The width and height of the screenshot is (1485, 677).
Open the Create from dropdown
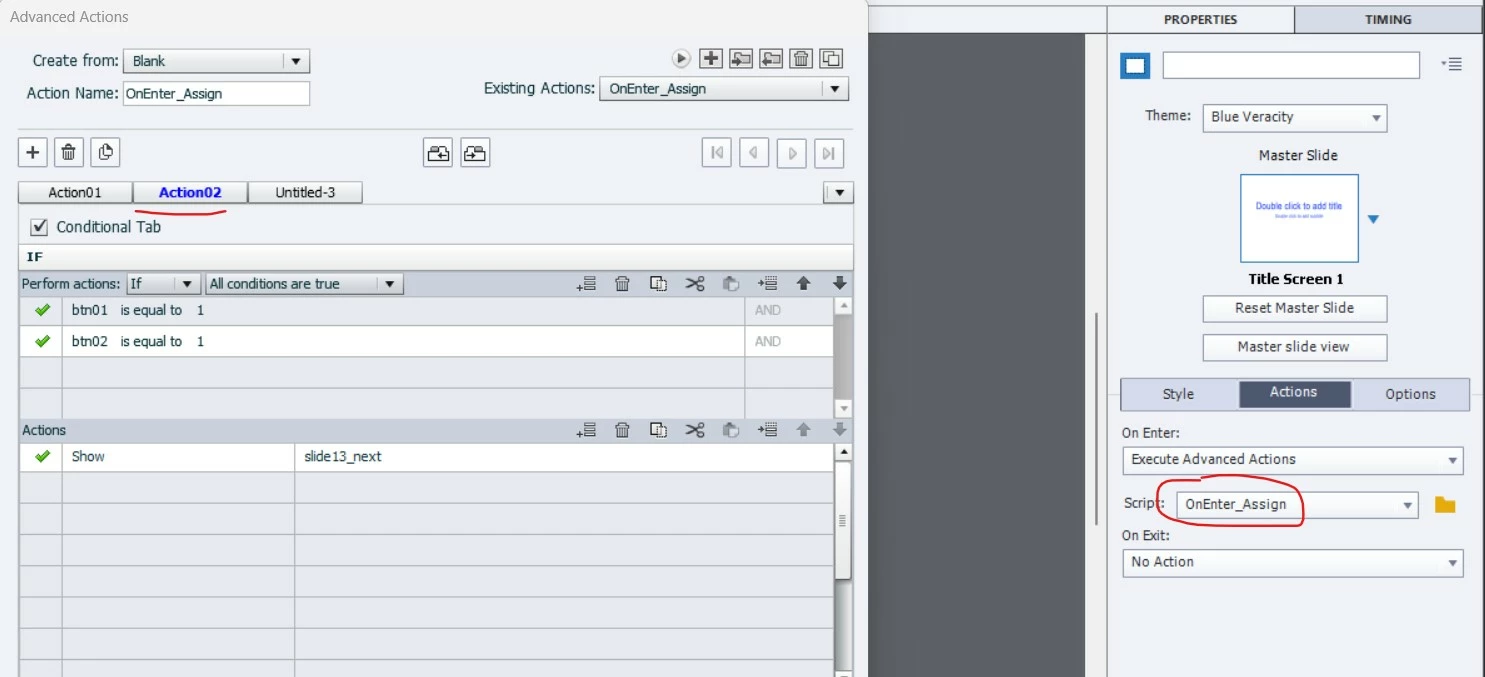click(216, 61)
